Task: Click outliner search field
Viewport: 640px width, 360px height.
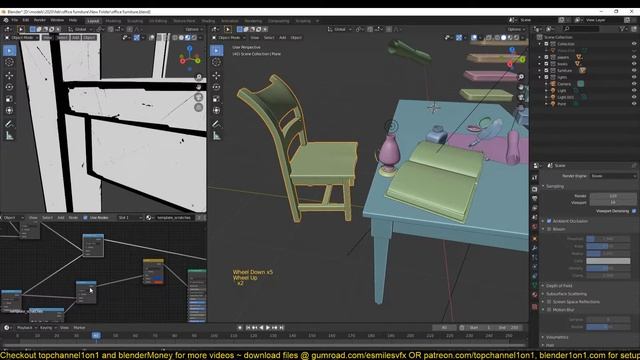Action: (x=582, y=29)
